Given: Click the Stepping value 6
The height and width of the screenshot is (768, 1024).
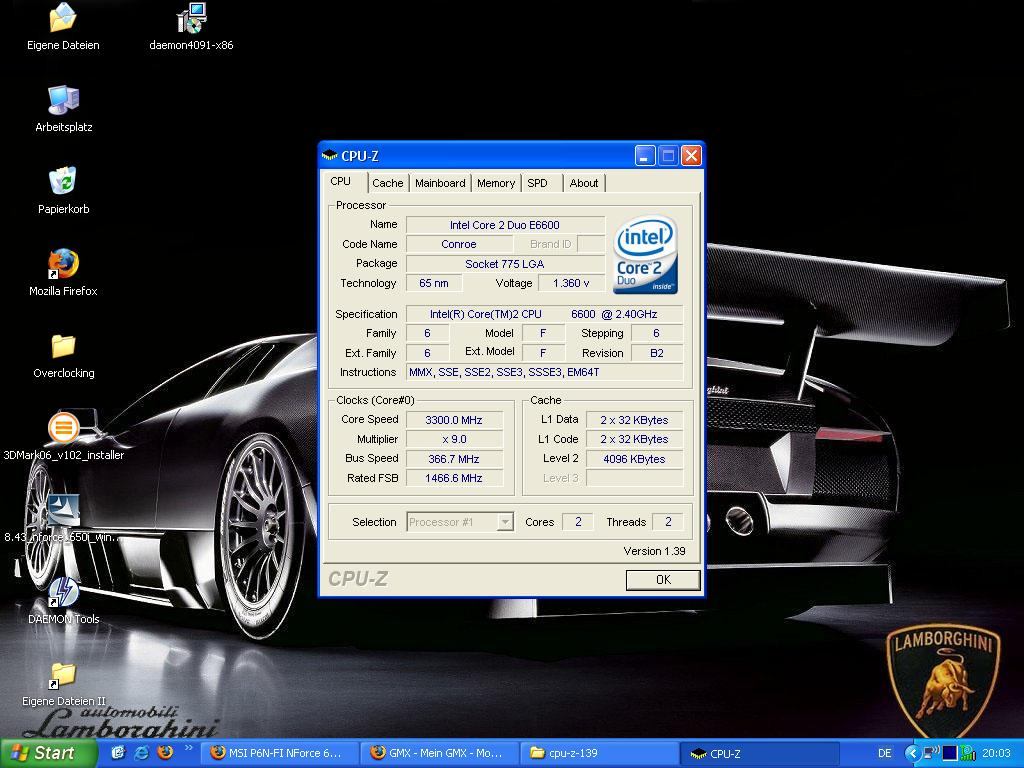Looking at the screenshot, I should tap(656, 333).
